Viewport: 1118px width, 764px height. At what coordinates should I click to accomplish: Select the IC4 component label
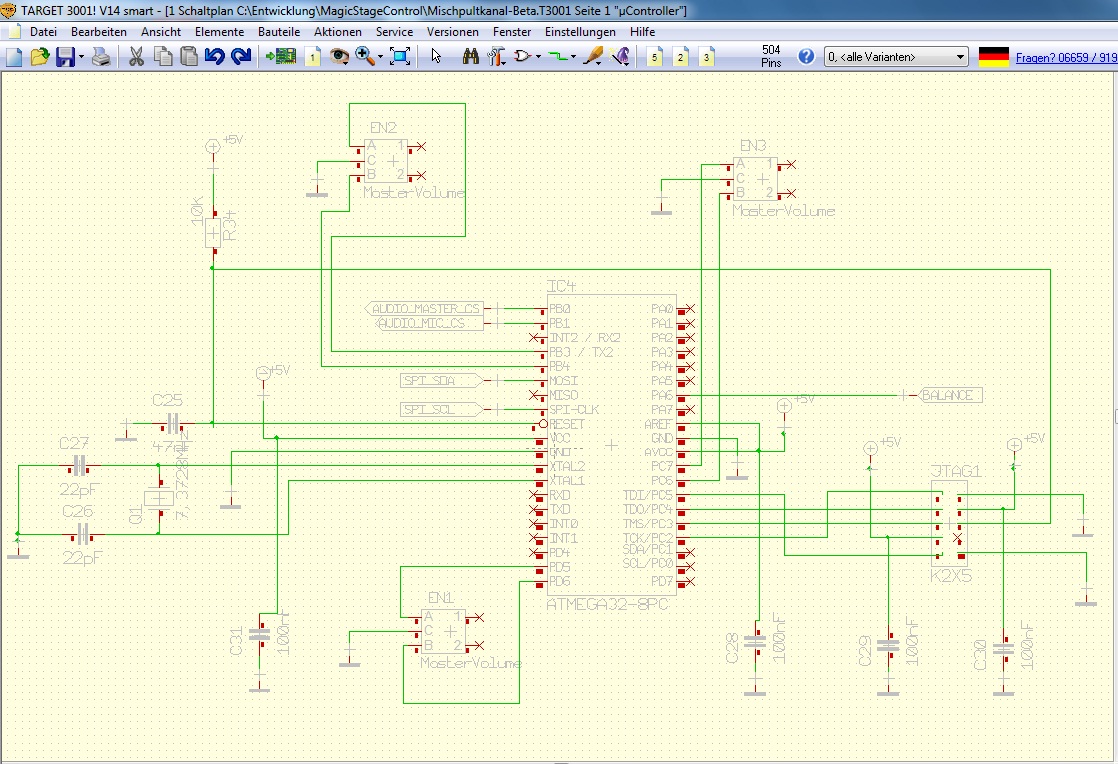click(561, 286)
